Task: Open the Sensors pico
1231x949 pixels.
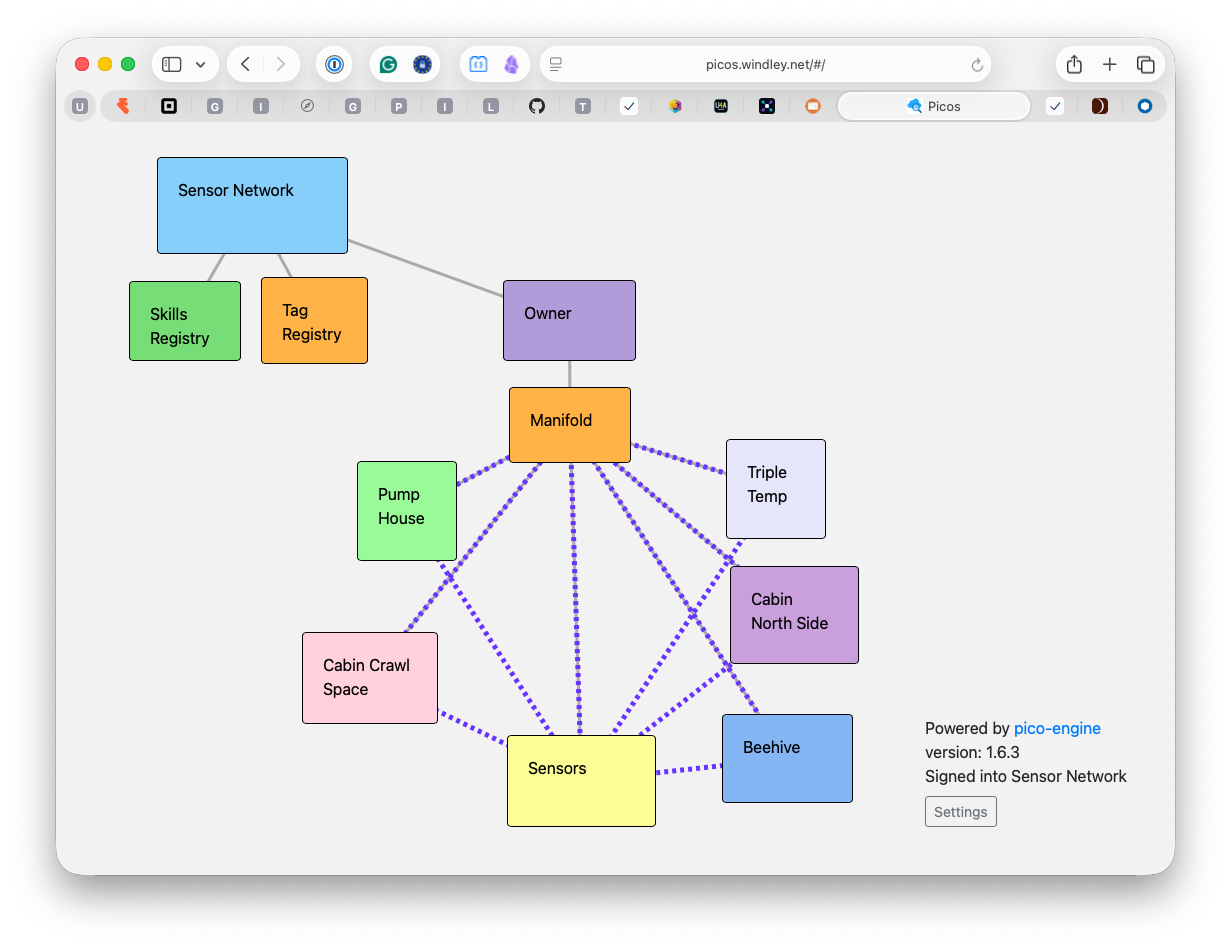Action: pyautogui.click(x=581, y=781)
